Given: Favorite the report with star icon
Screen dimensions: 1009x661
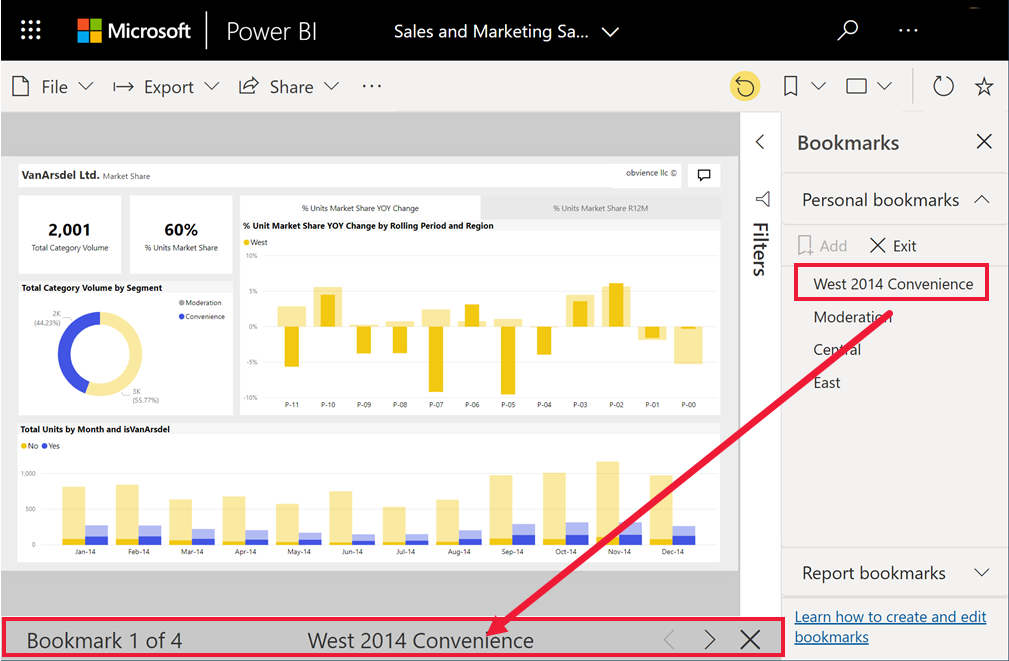Looking at the screenshot, I should tap(984, 86).
